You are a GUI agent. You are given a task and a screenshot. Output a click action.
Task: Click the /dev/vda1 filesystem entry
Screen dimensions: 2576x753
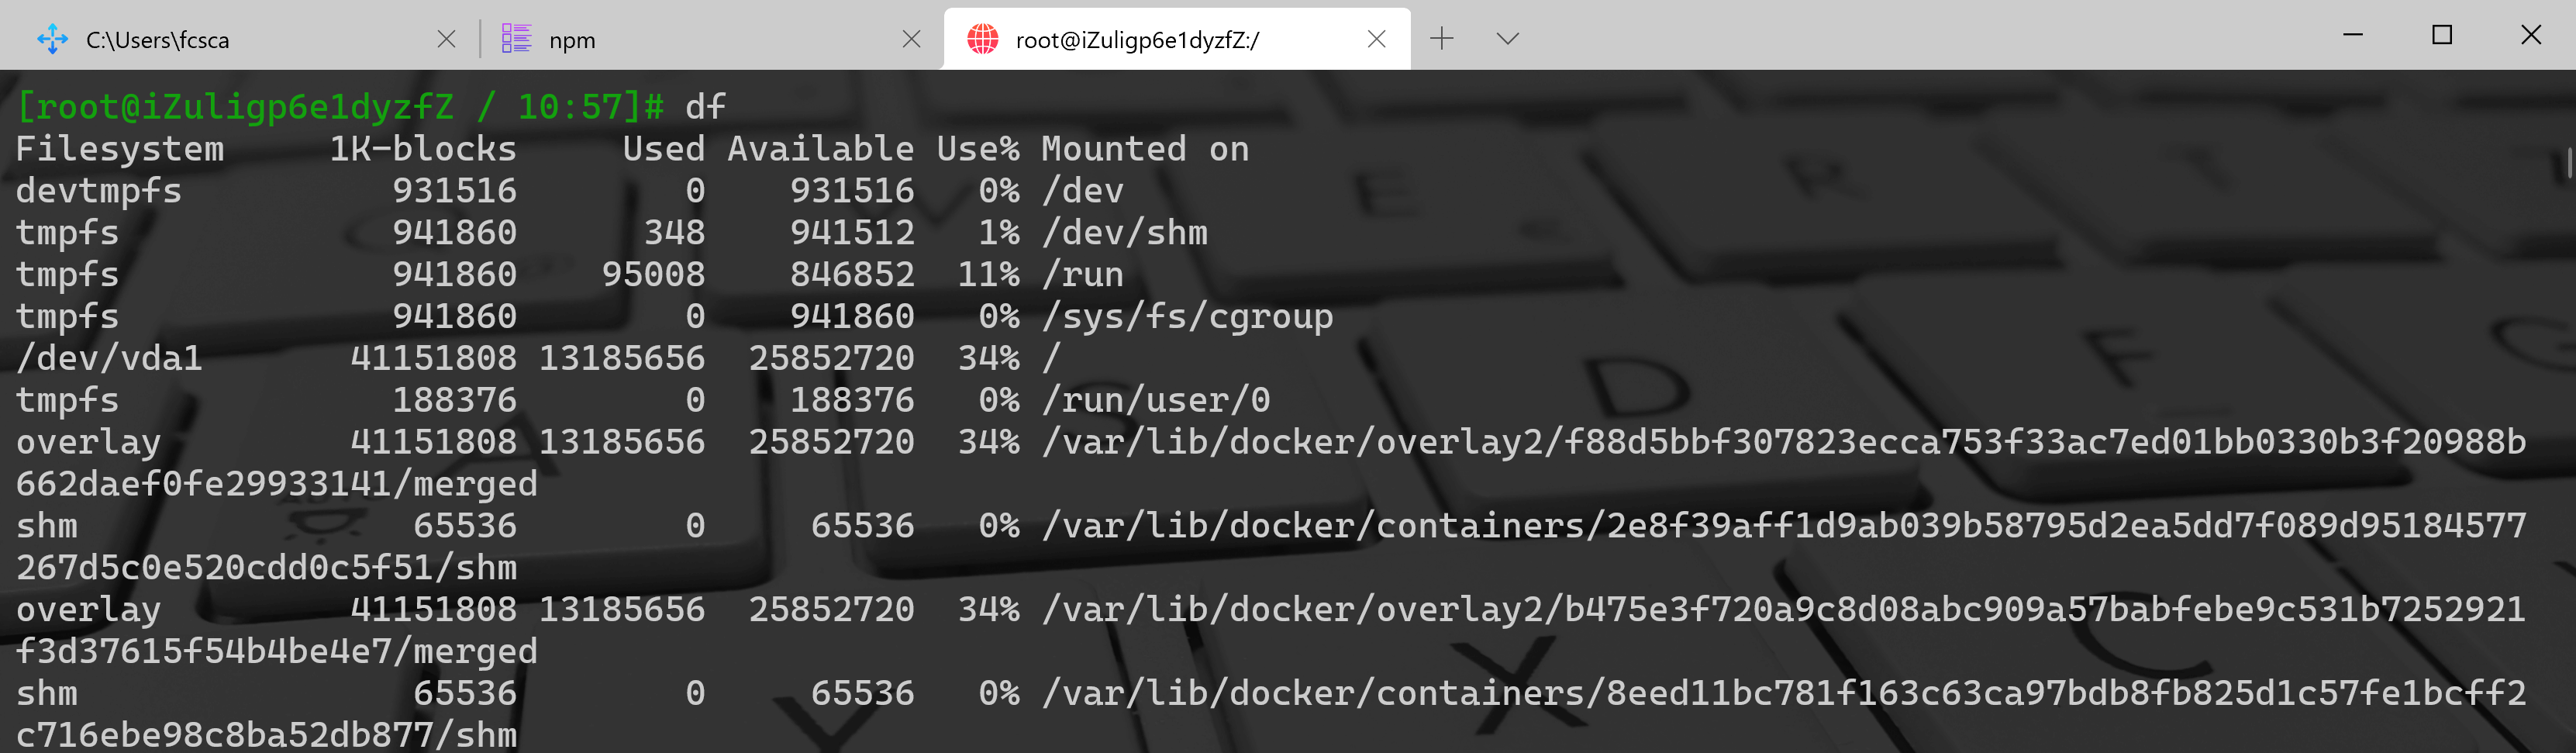coord(109,358)
